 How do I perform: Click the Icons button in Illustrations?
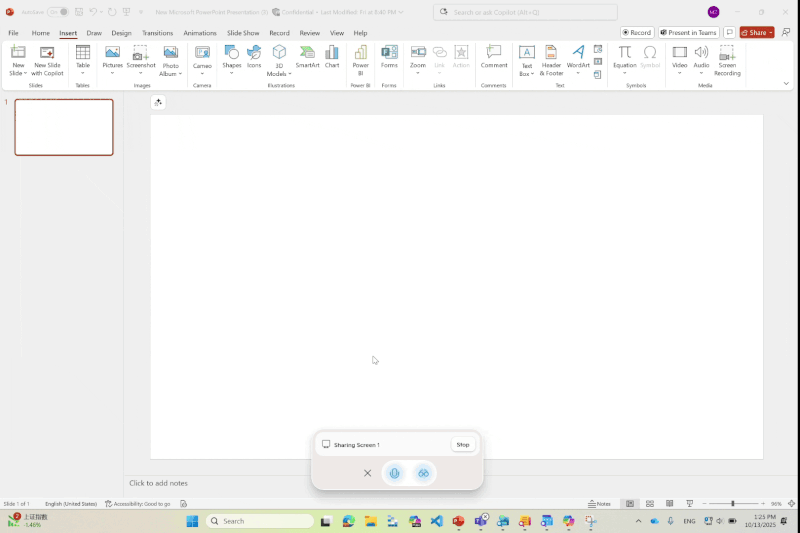coord(254,57)
